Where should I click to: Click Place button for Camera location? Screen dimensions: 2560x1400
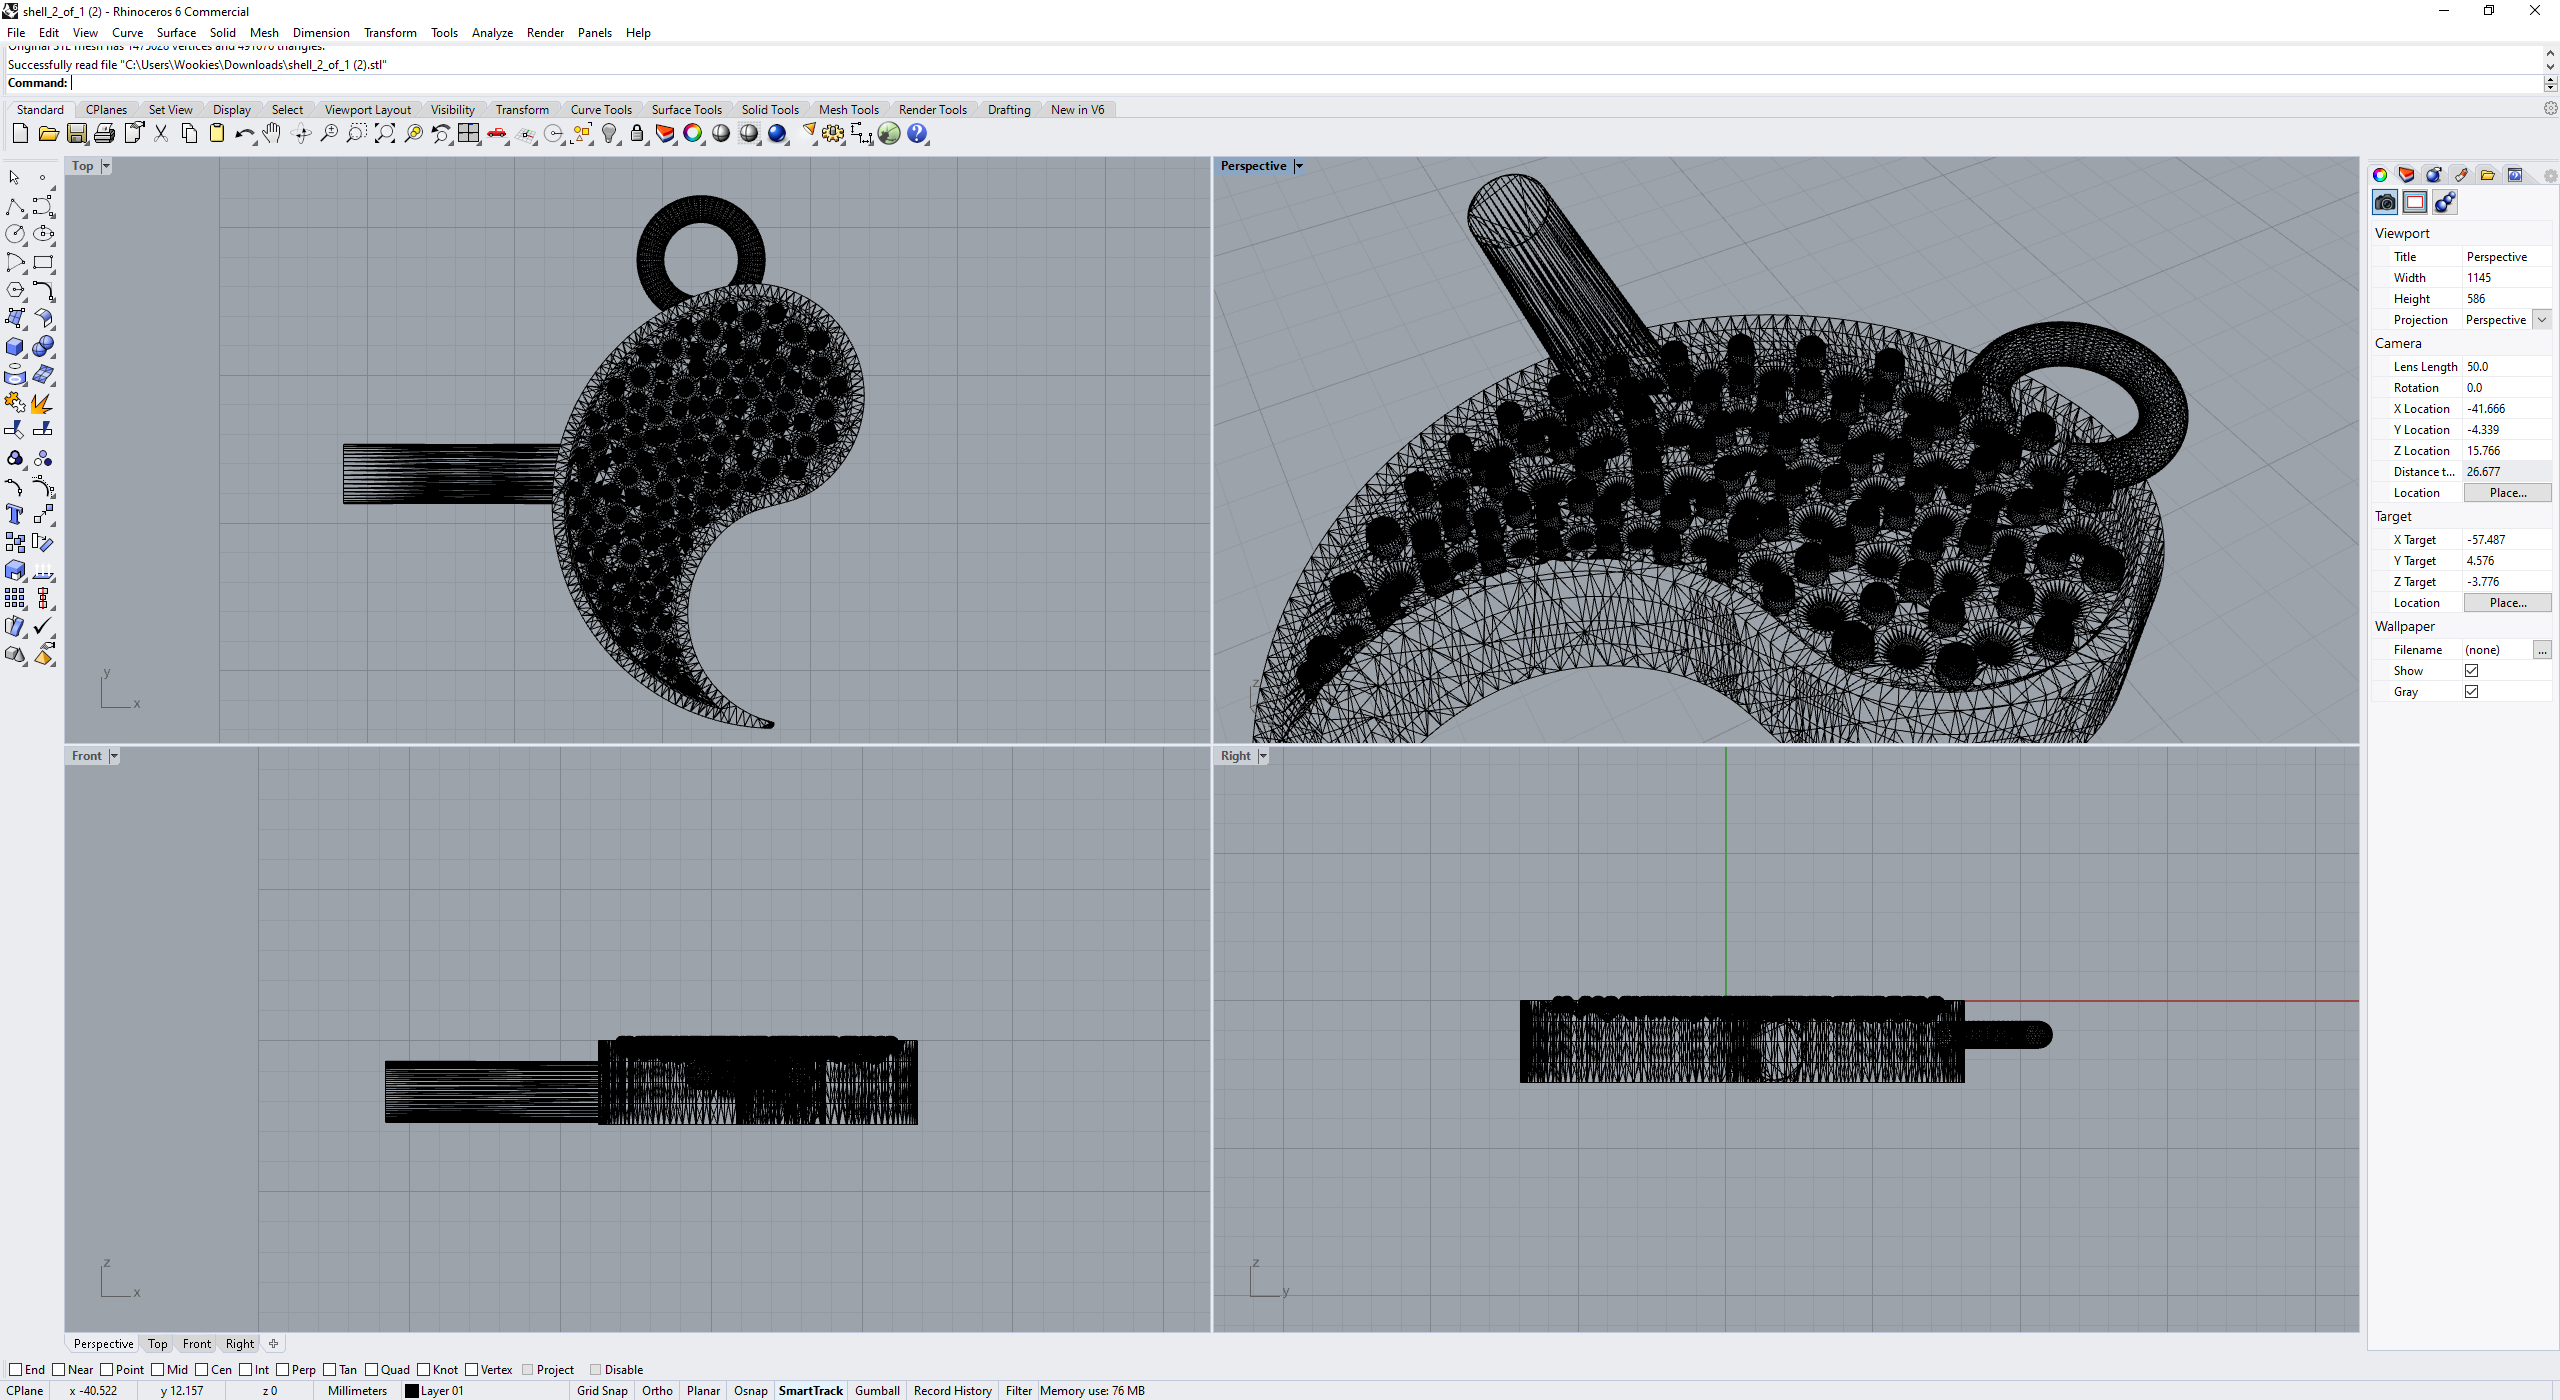pyautogui.click(x=2507, y=493)
